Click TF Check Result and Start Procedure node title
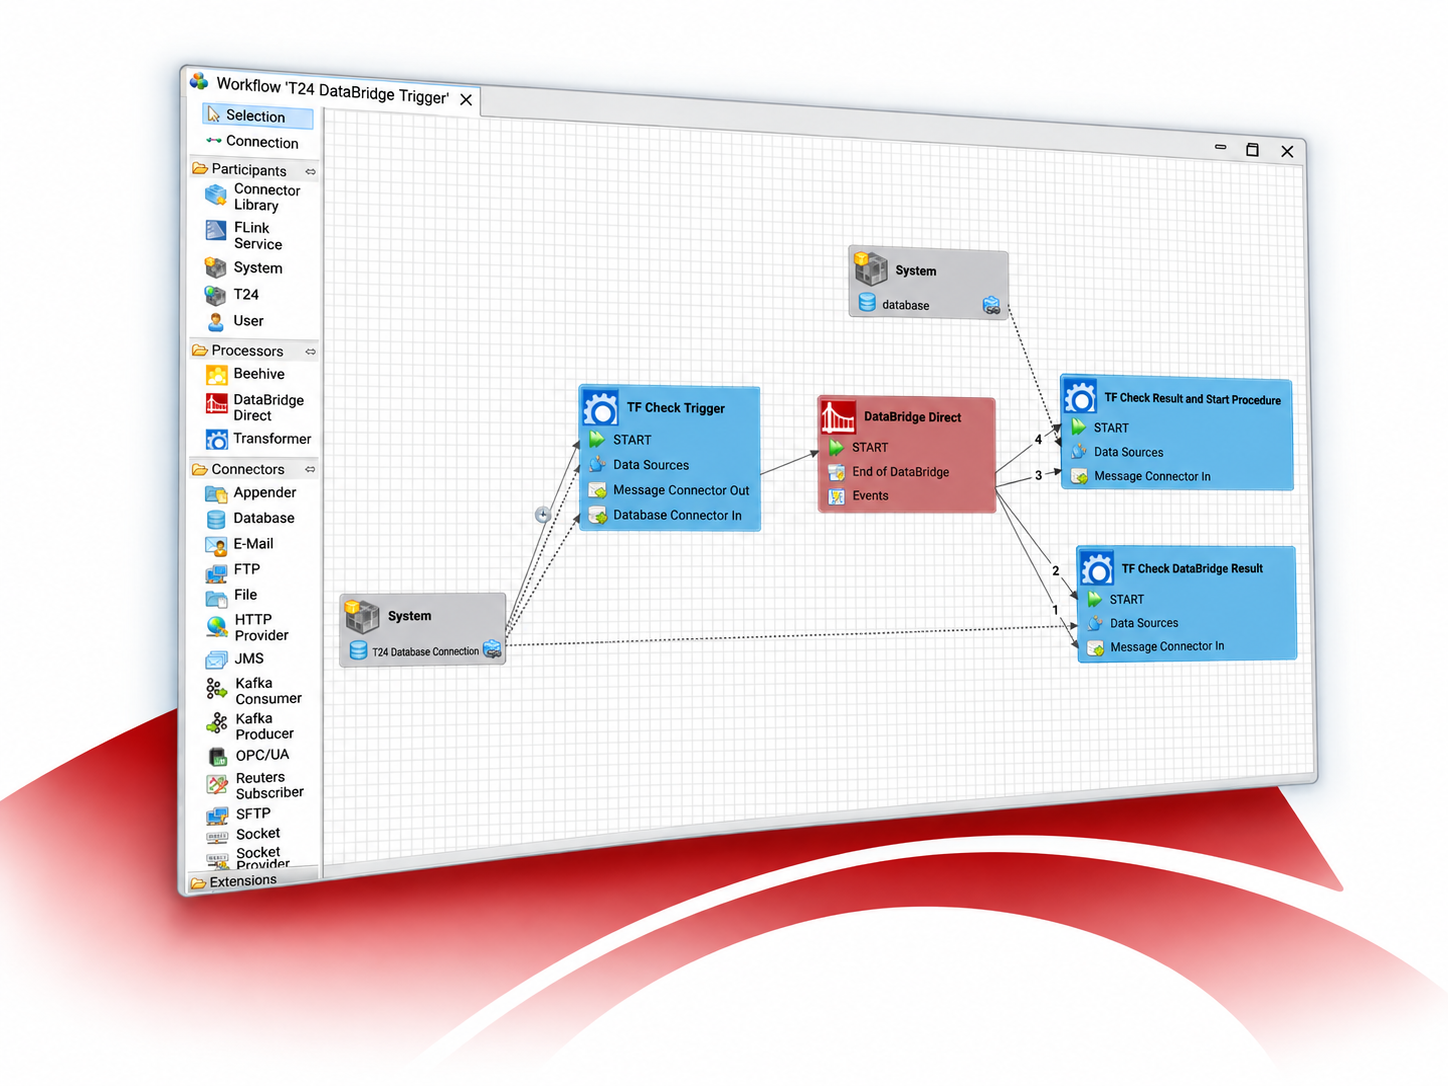The width and height of the screenshot is (1448, 1086). [x=1192, y=399]
